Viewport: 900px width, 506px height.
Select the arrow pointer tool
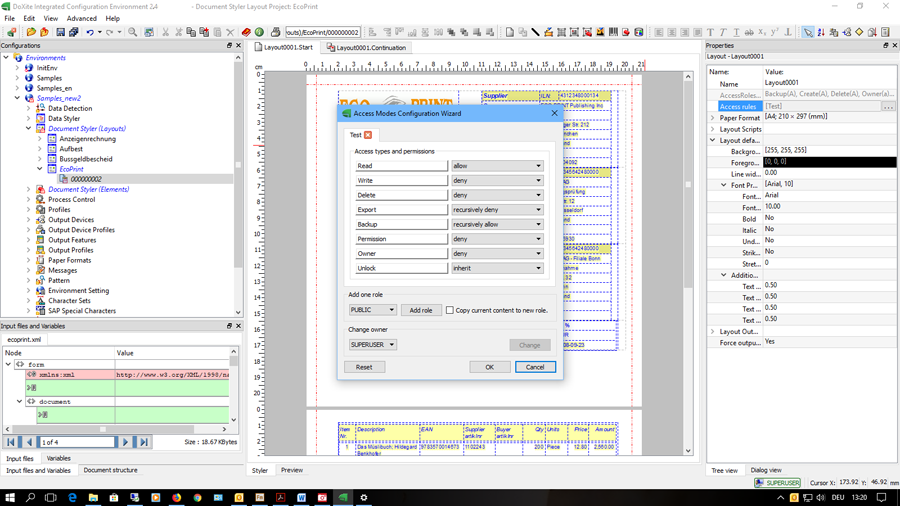coord(808,32)
